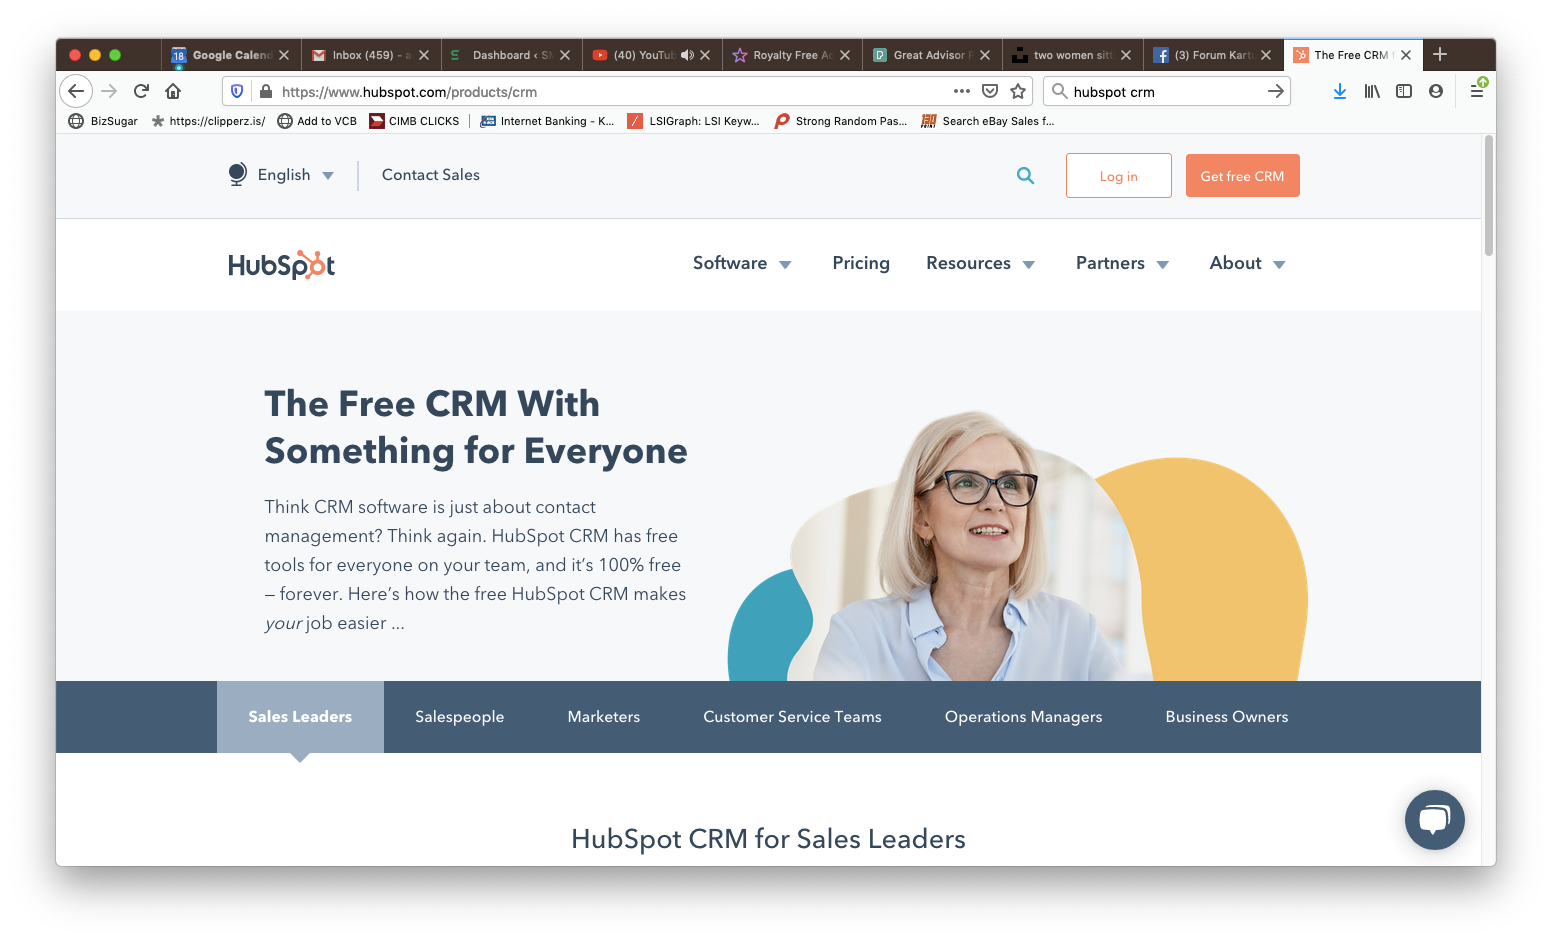1552x940 pixels.
Task: Open the Strong Random Password bookmark
Action: click(841, 121)
